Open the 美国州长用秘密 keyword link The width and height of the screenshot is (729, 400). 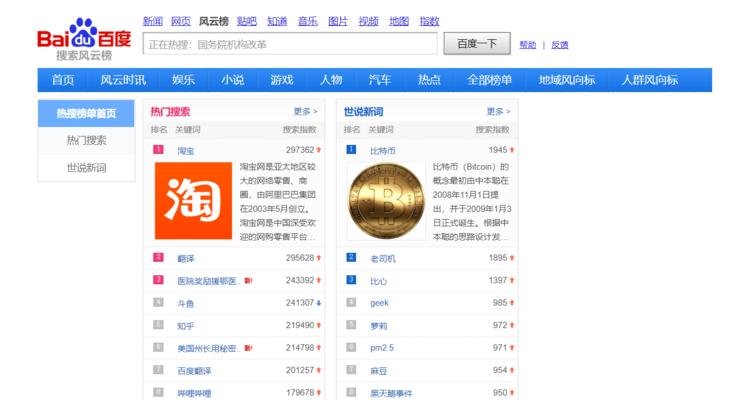(208, 348)
